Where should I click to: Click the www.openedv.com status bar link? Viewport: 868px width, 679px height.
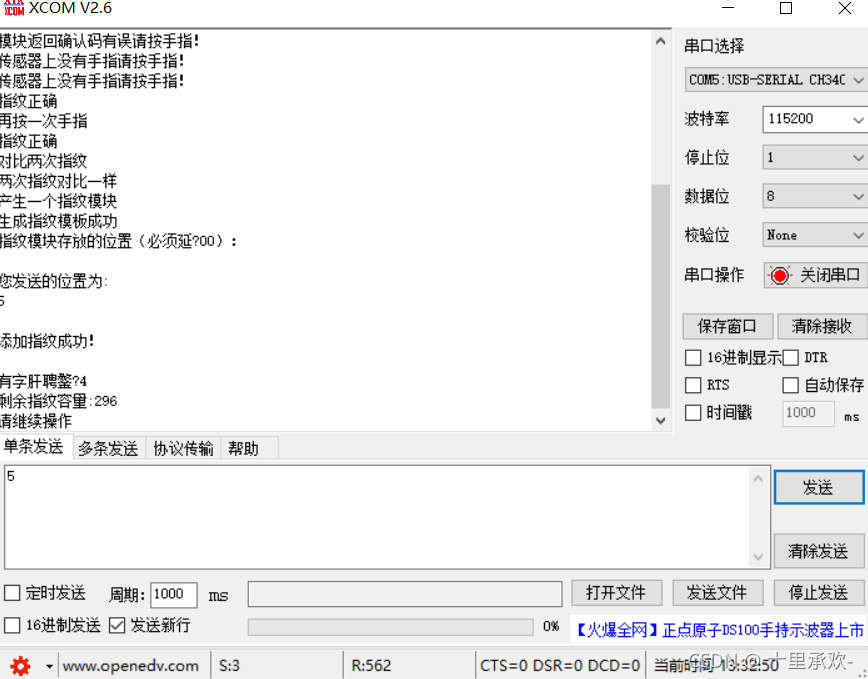131,666
